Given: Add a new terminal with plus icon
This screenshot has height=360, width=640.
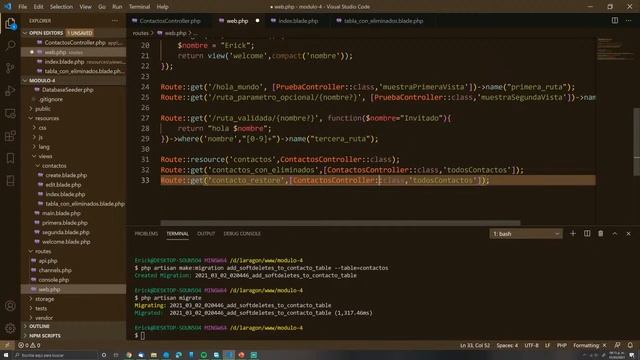Looking at the screenshot, I should point(573,233).
